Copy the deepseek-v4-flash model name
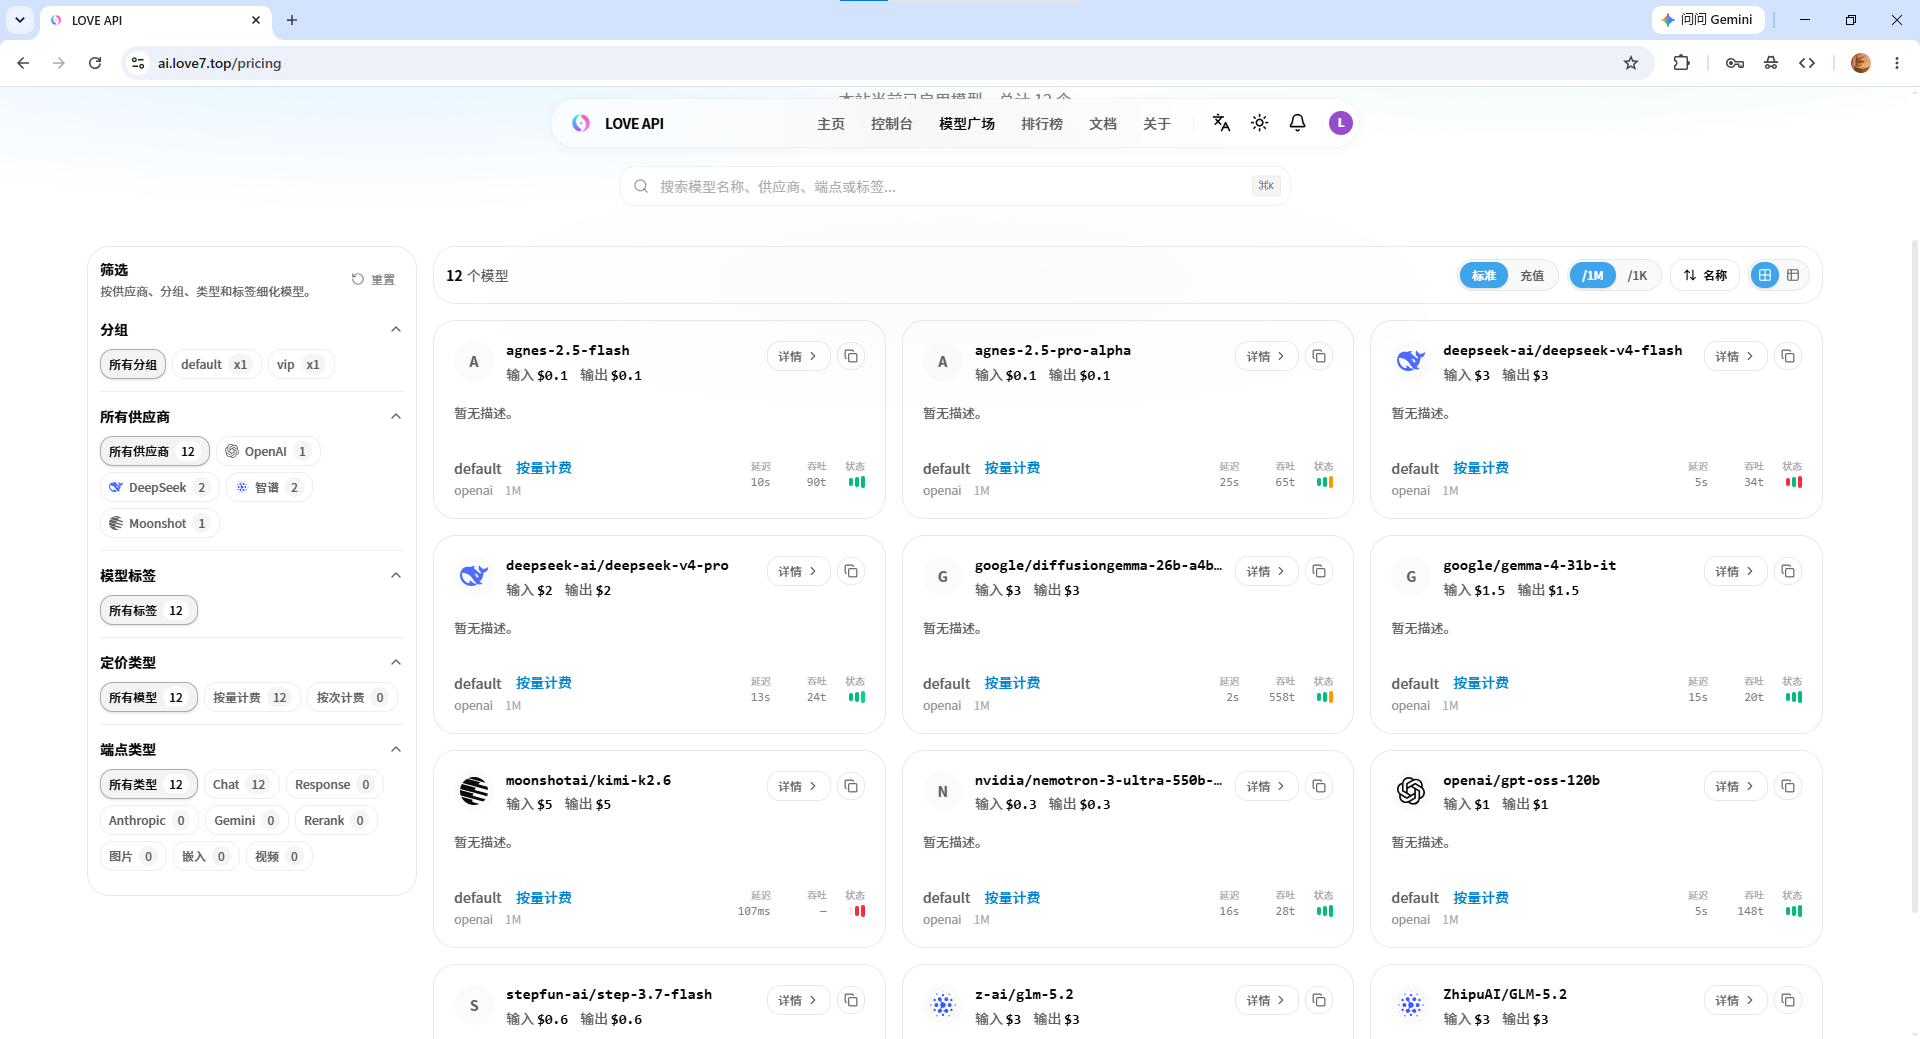The height and width of the screenshot is (1039, 1920). pos(1788,356)
